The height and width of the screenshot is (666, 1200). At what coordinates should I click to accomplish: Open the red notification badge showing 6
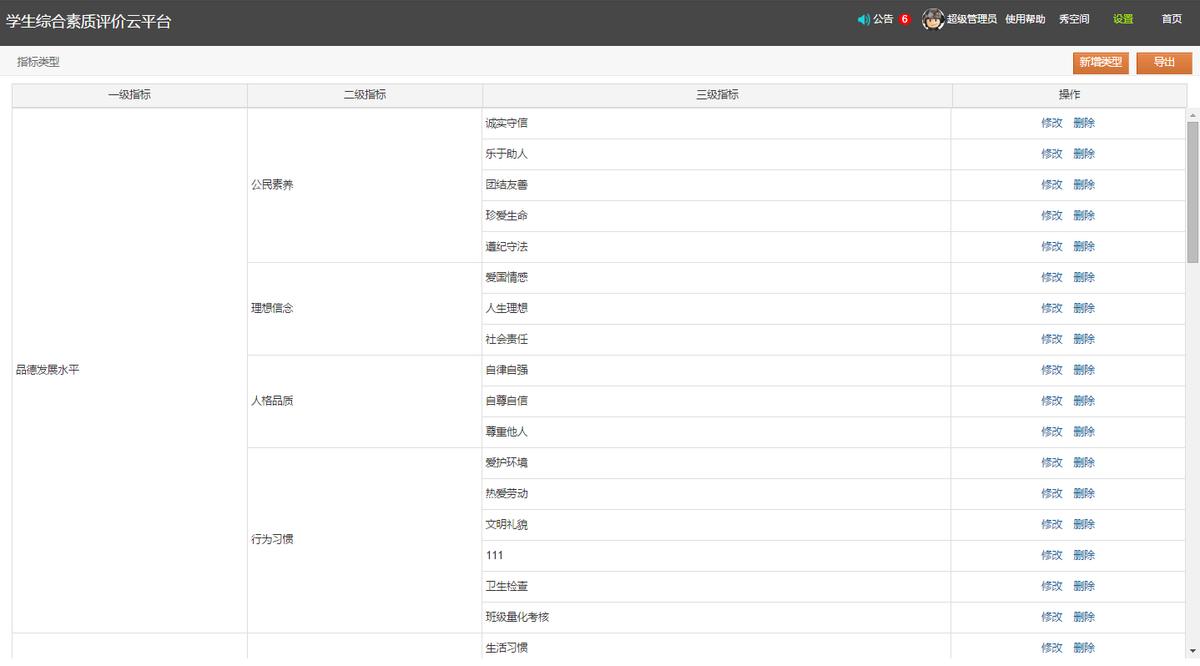click(x=905, y=19)
